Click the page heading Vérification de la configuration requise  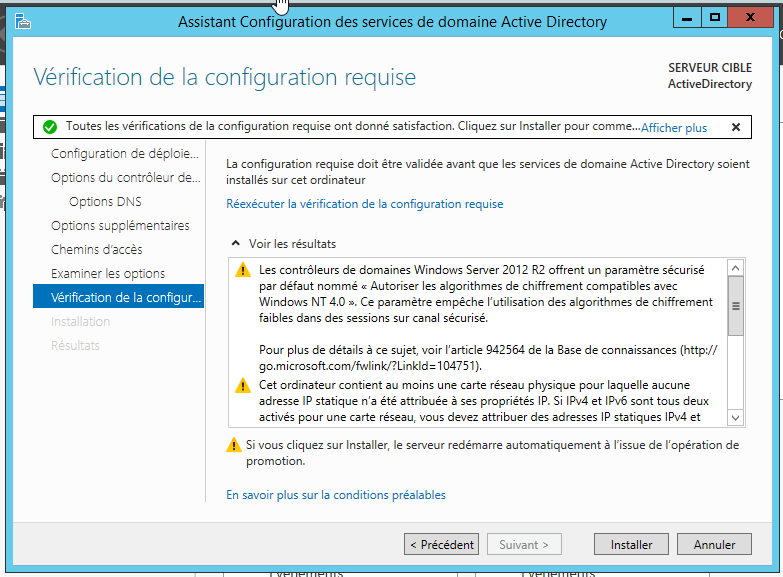point(225,77)
